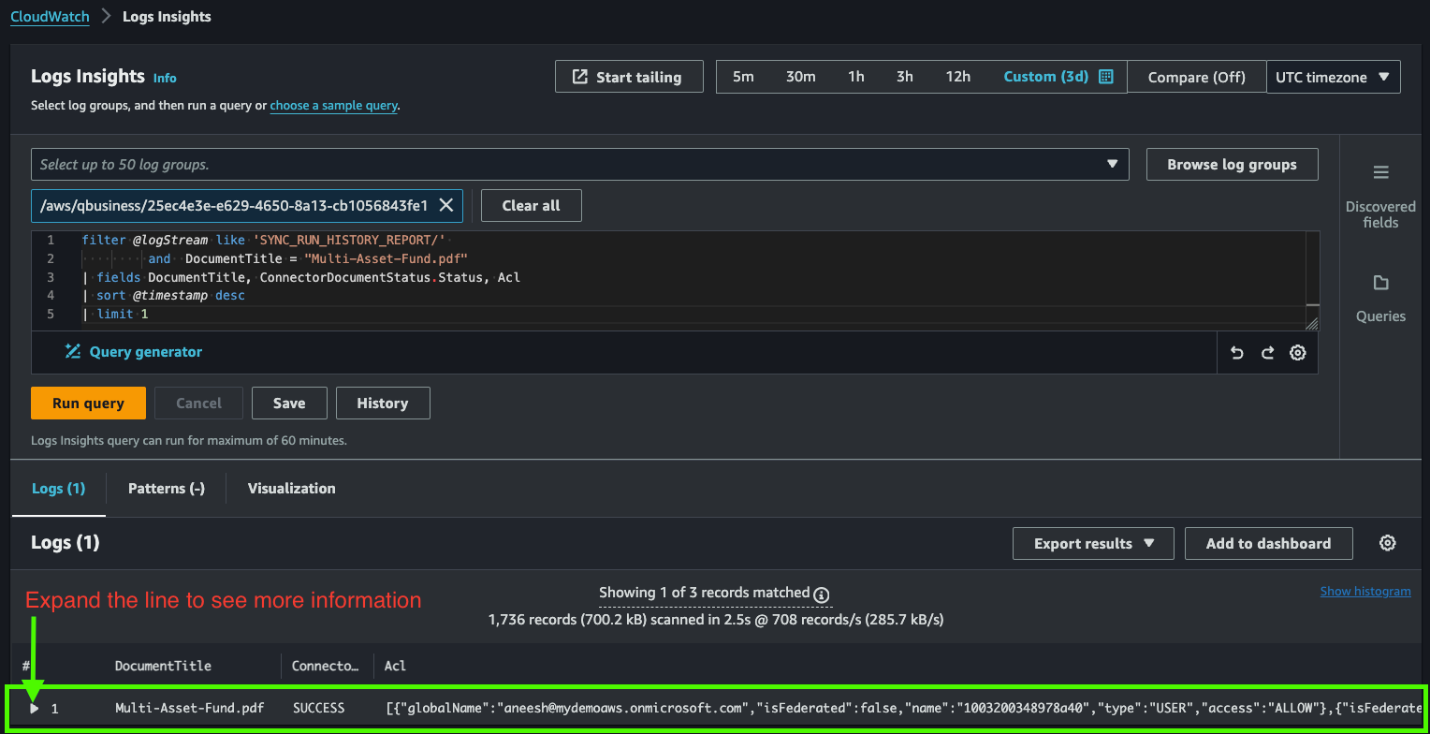Select the 1h time range

point(856,77)
